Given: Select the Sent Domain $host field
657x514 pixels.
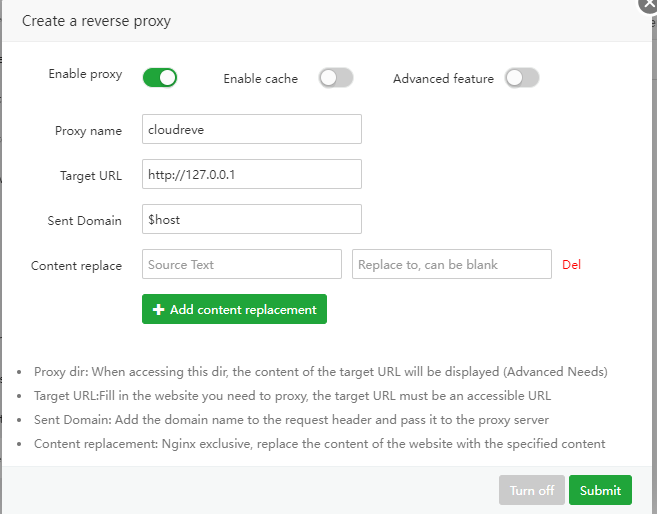Looking at the screenshot, I should 252,219.
